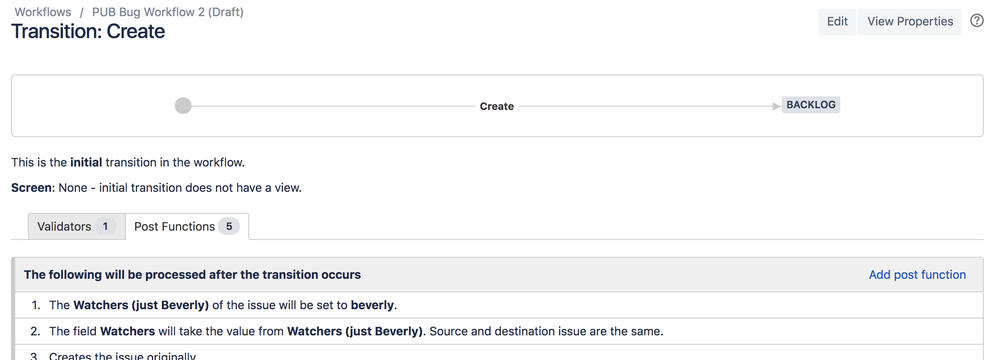This screenshot has height=360, width=999.
Task: Click the gray initial start node circle
Action: pyautogui.click(x=183, y=106)
